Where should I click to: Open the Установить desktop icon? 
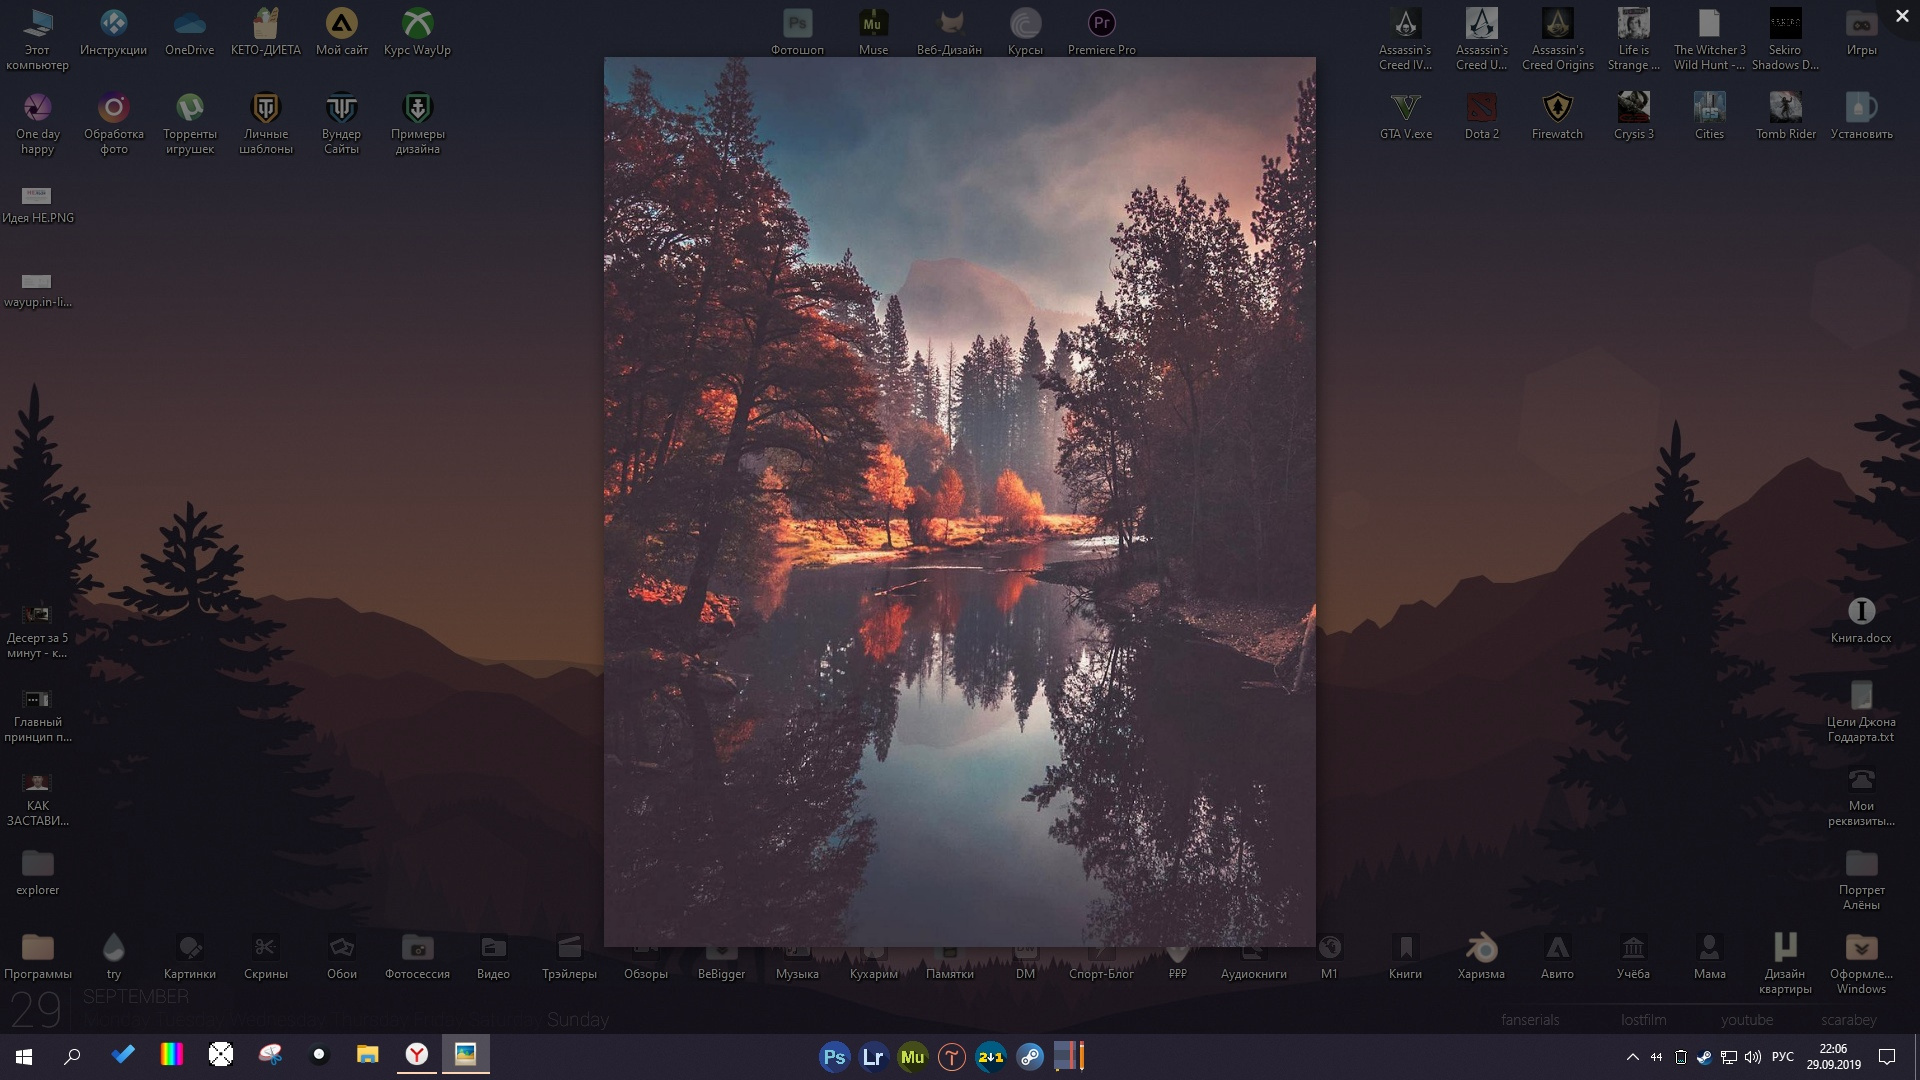click(x=1861, y=115)
